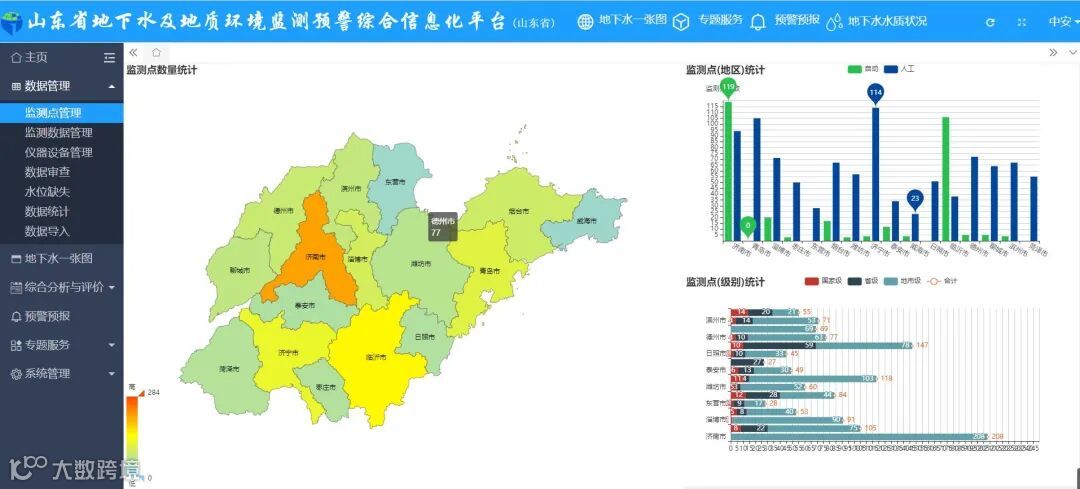
Task: Open the tab options dropdown chevron
Action: (1072, 52)
